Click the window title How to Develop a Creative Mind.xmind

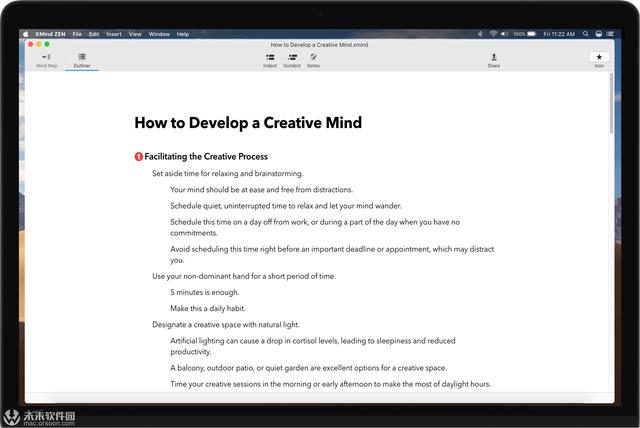[319, 45]
